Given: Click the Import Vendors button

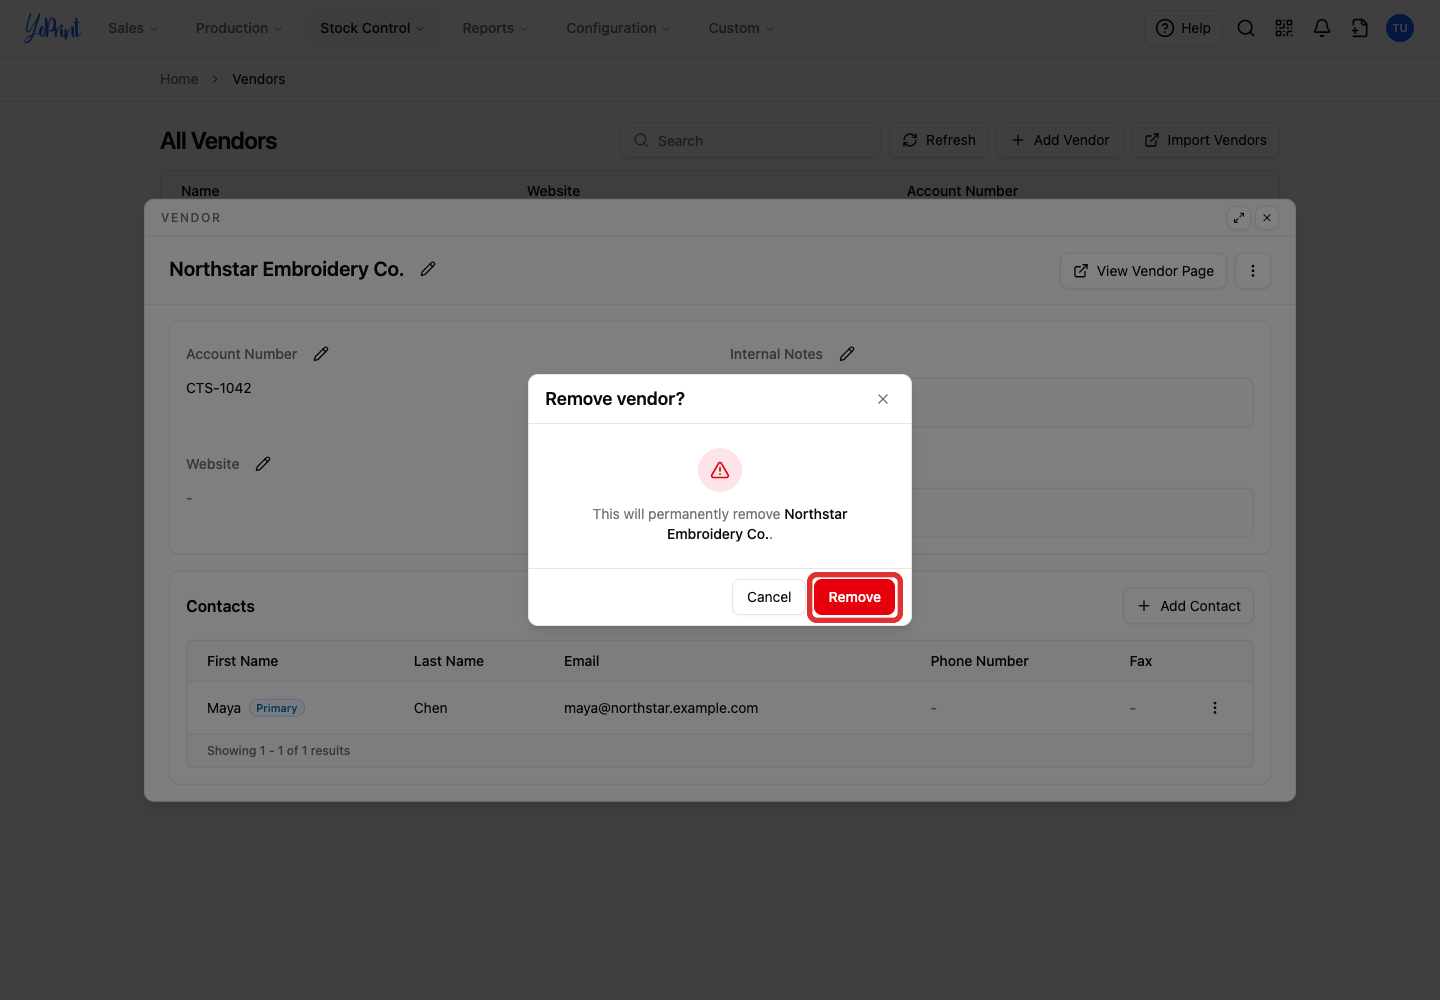Looking at the screenshot, I should [1205, 140].
